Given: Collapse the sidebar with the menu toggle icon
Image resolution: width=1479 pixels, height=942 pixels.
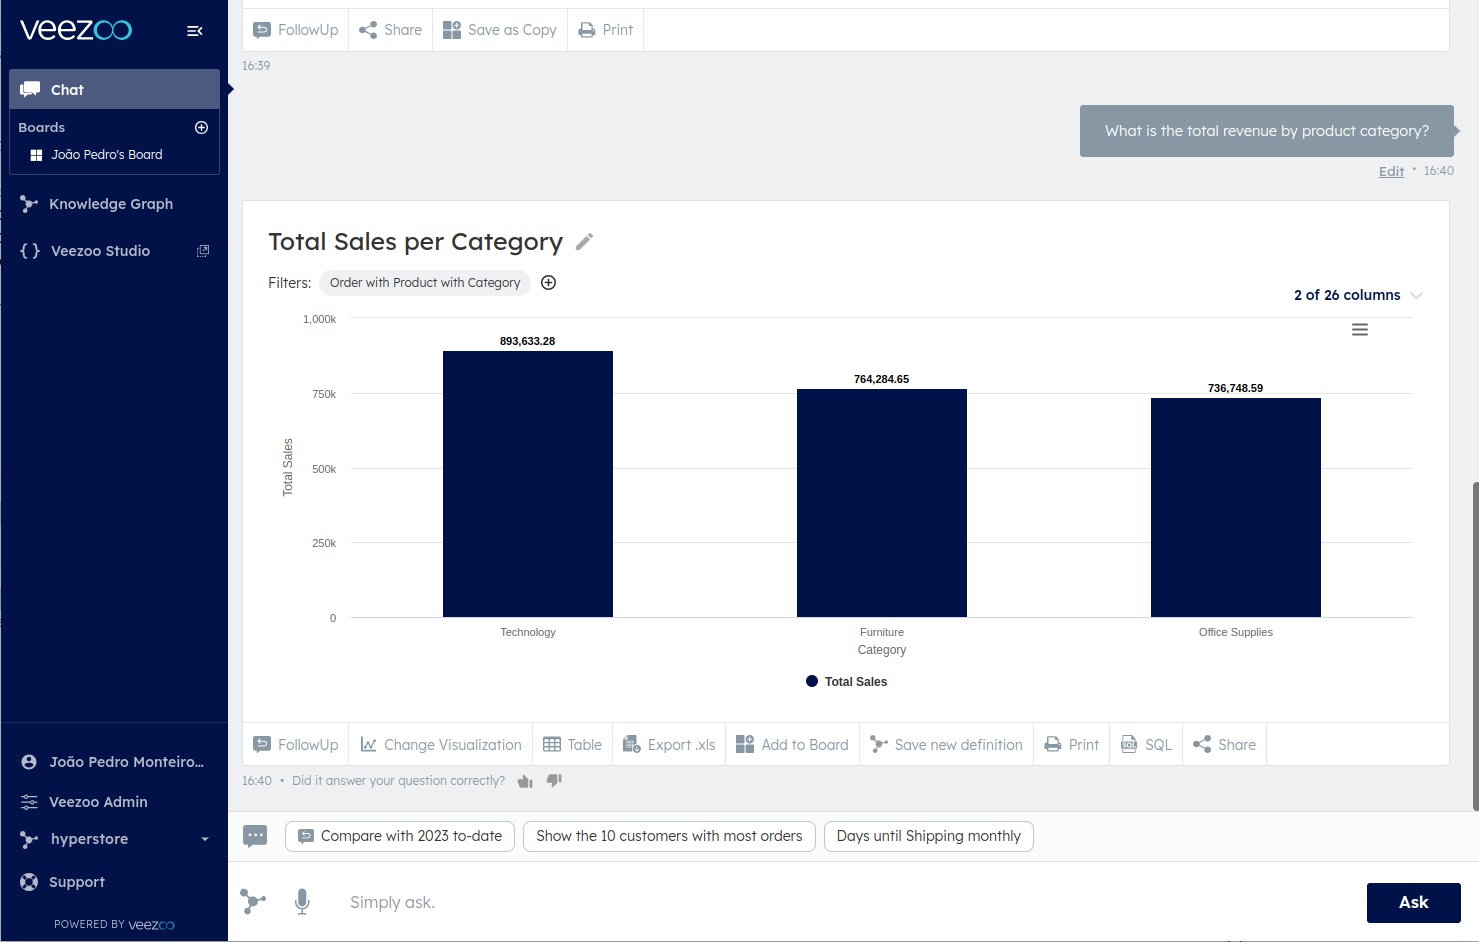Looking at the screenshot, I should tap(195, 31).
